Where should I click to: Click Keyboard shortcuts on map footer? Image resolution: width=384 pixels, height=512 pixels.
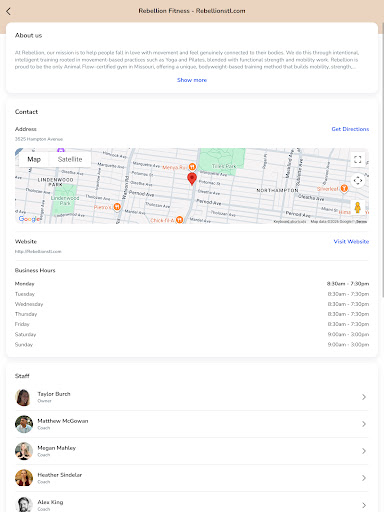point(289,221)
